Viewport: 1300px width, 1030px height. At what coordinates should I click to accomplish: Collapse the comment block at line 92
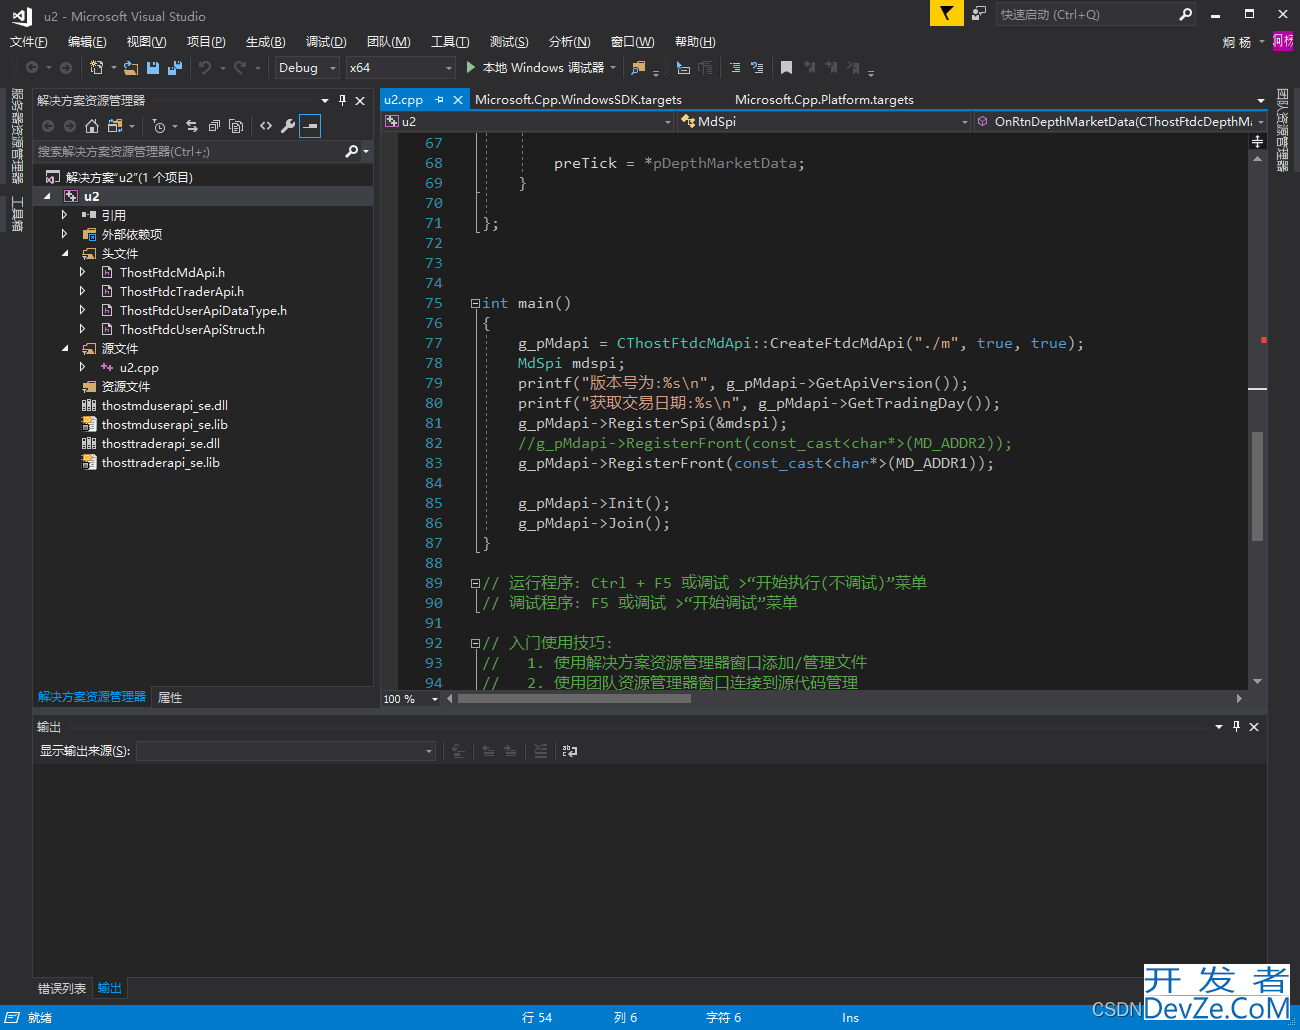475,643
